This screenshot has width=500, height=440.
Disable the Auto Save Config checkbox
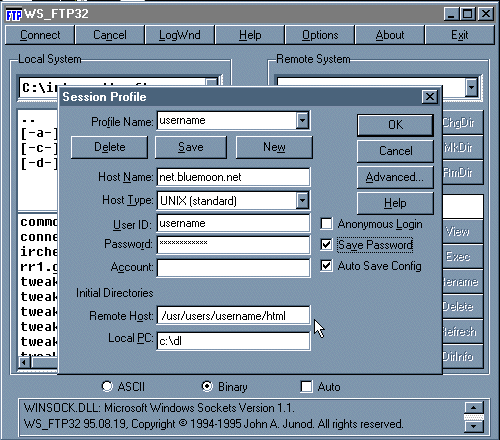point(326,266)
